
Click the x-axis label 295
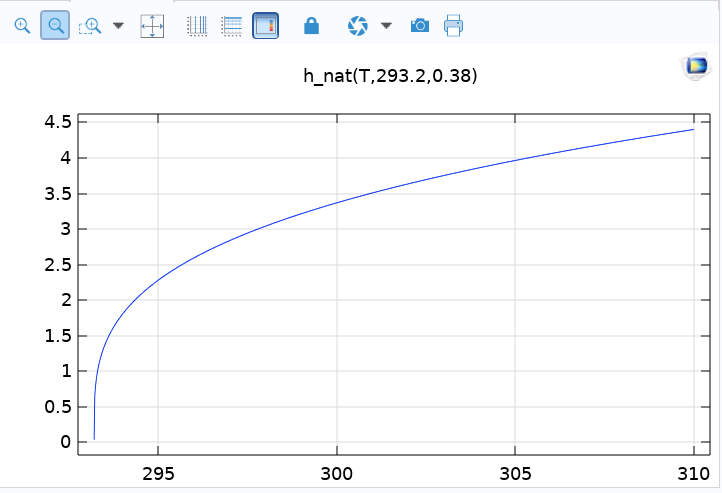pos(158,474)
